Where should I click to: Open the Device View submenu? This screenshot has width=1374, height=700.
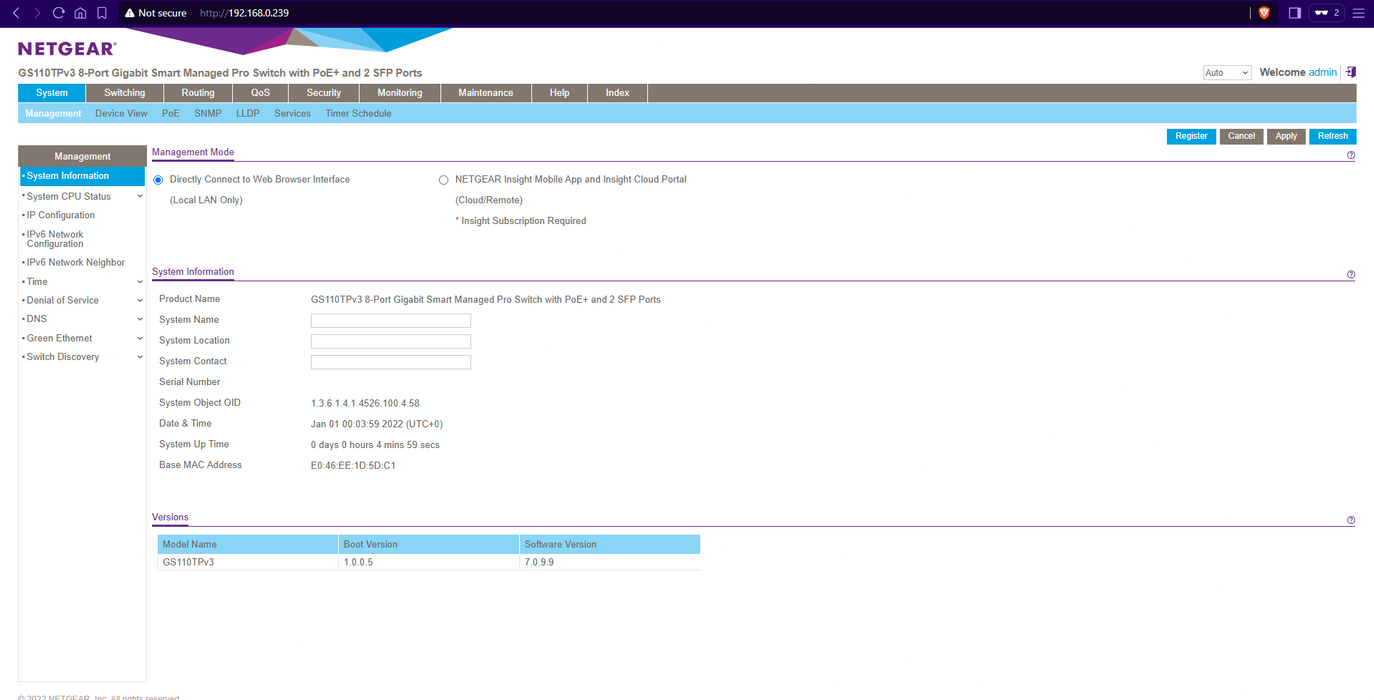click(x=121, y=113)
